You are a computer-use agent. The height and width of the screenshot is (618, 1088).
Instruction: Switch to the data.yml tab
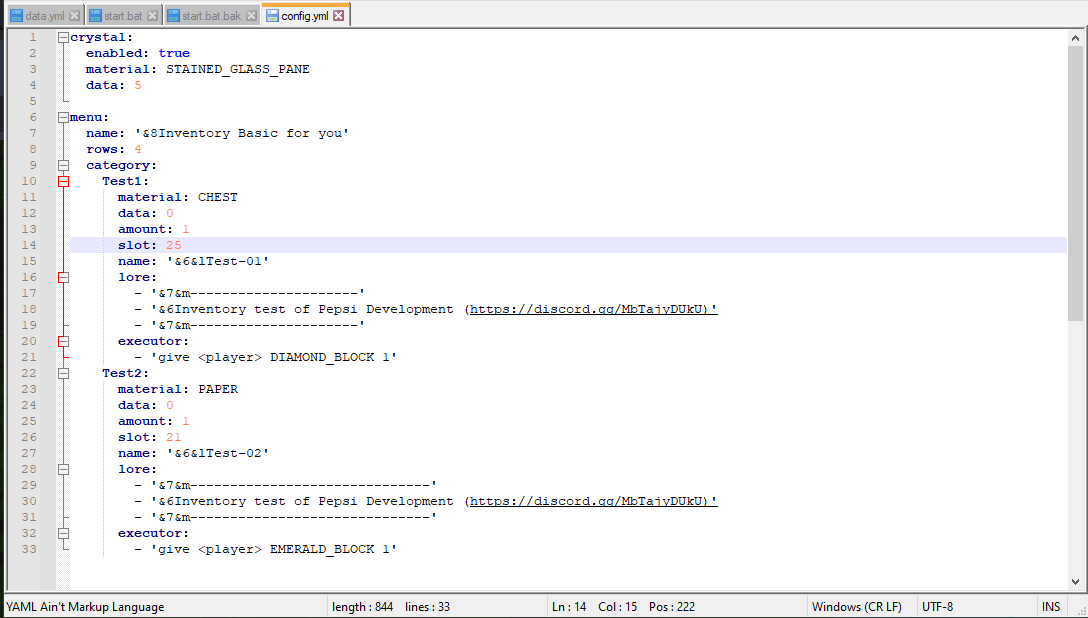pos(44,15)
